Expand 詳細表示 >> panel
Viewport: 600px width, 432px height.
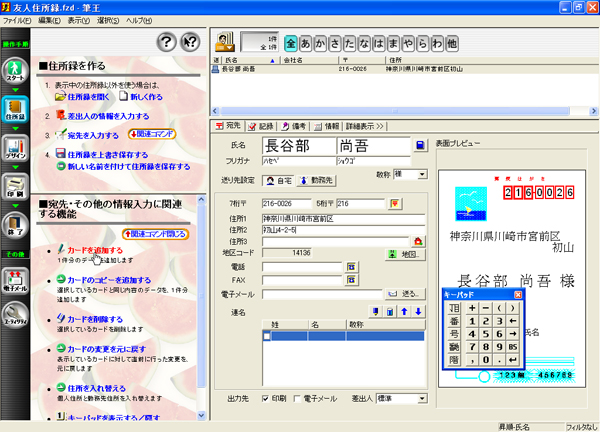366,126
